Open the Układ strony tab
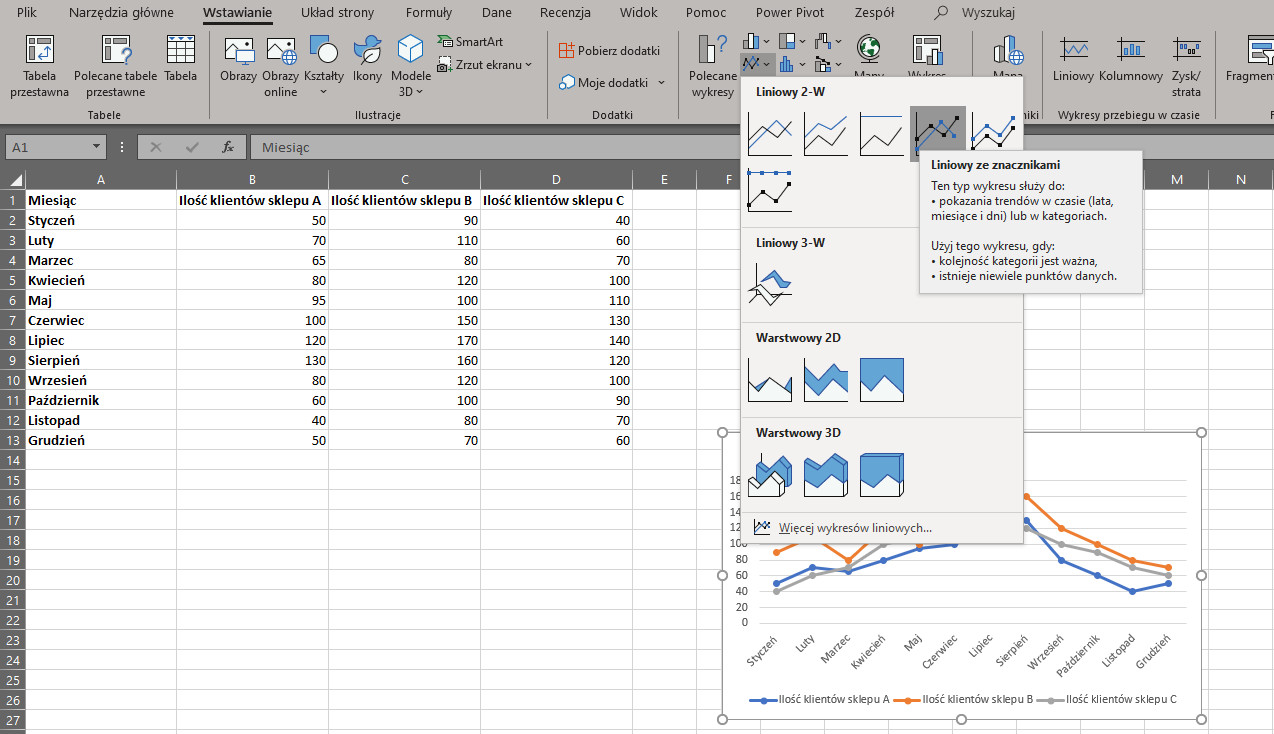Viewport: 1274px width, 734px height. 337,13
